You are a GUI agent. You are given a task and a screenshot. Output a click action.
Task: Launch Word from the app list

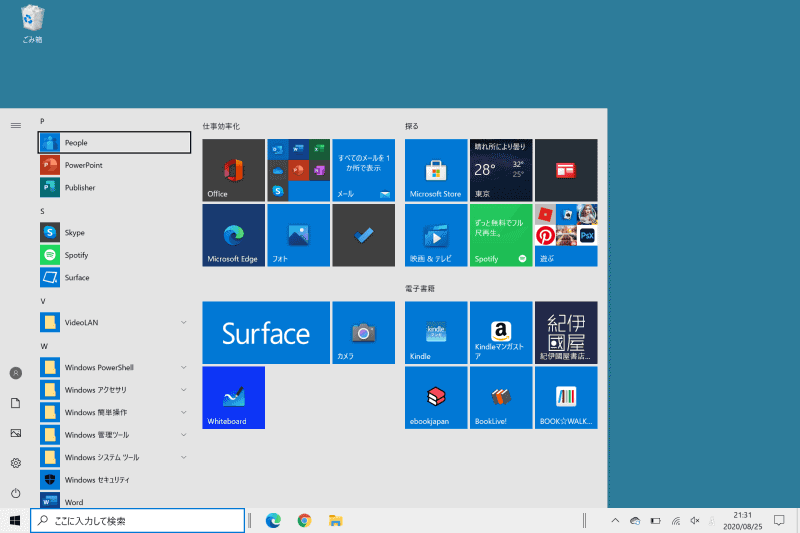114,501
